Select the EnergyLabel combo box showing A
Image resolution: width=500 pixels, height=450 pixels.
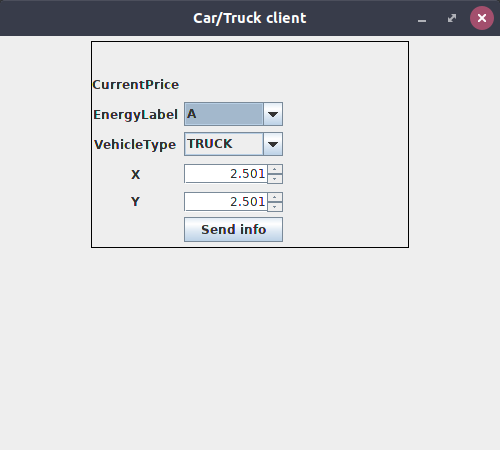pos(233,114)
